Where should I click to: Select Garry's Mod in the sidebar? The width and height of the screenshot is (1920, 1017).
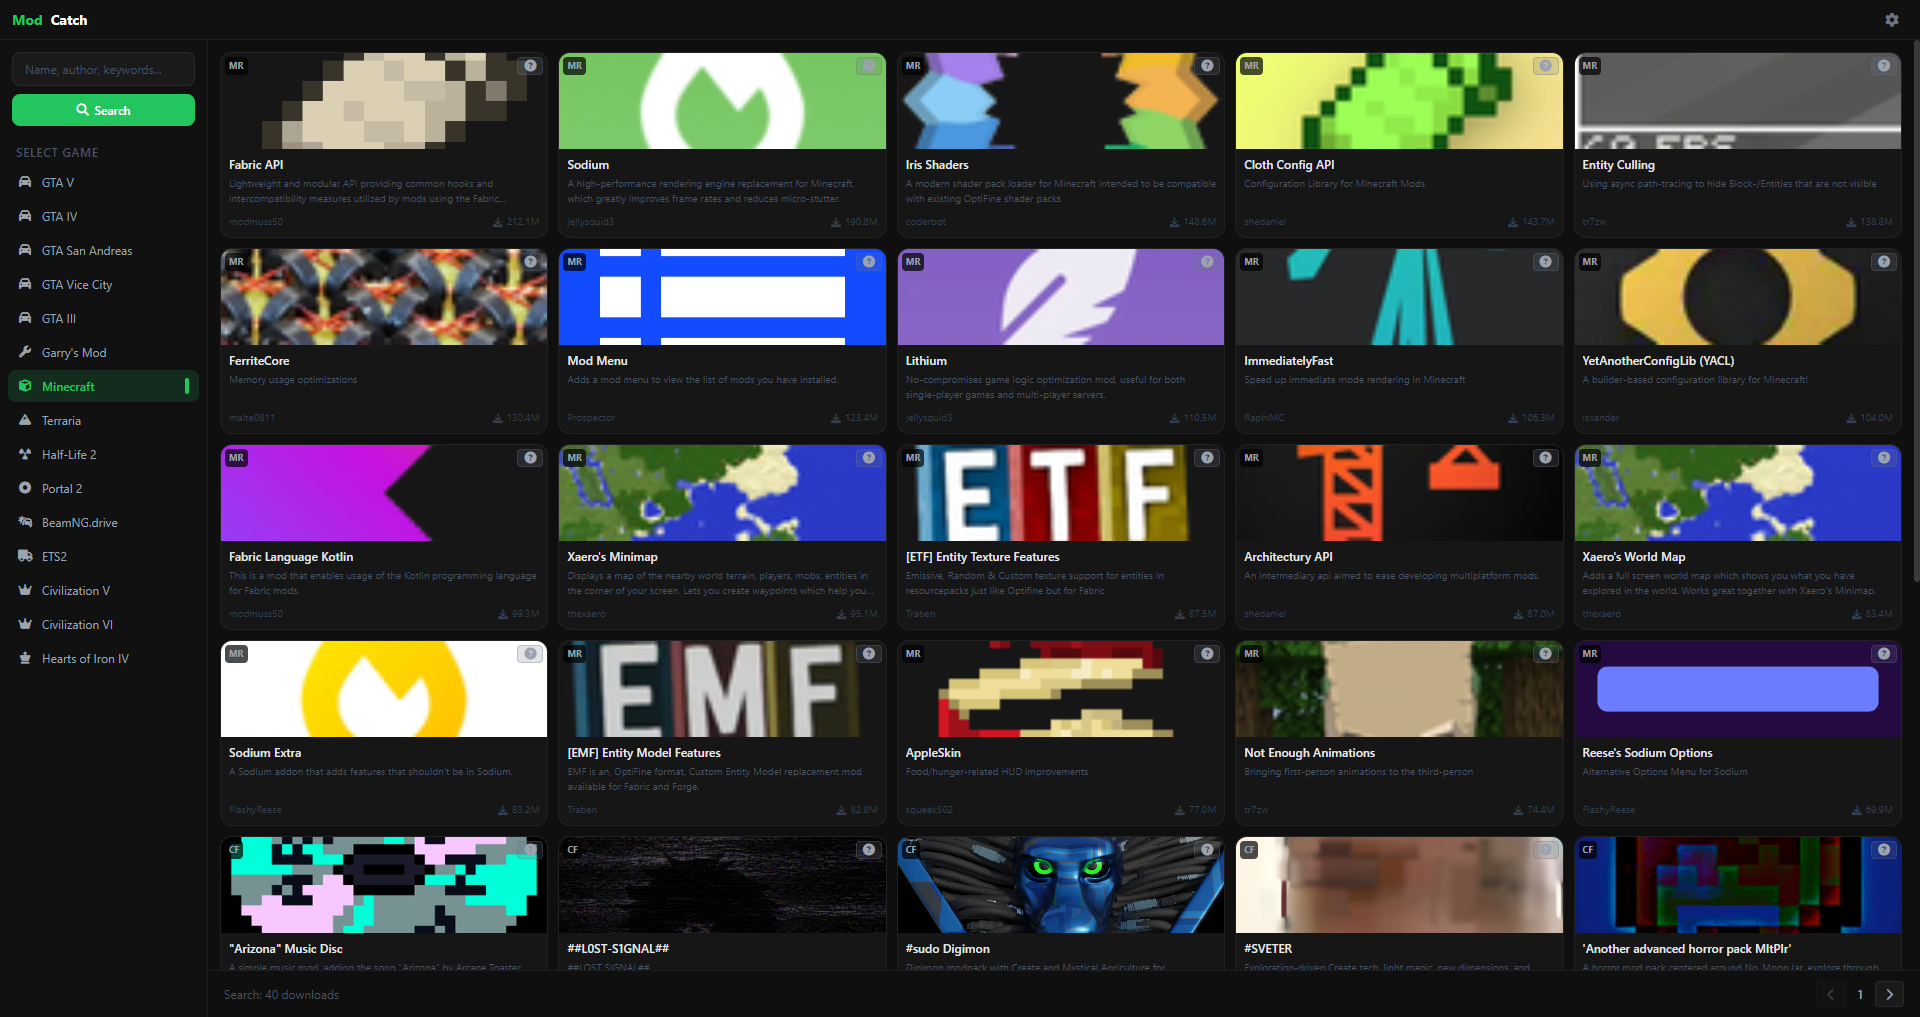tap(103, 353)
